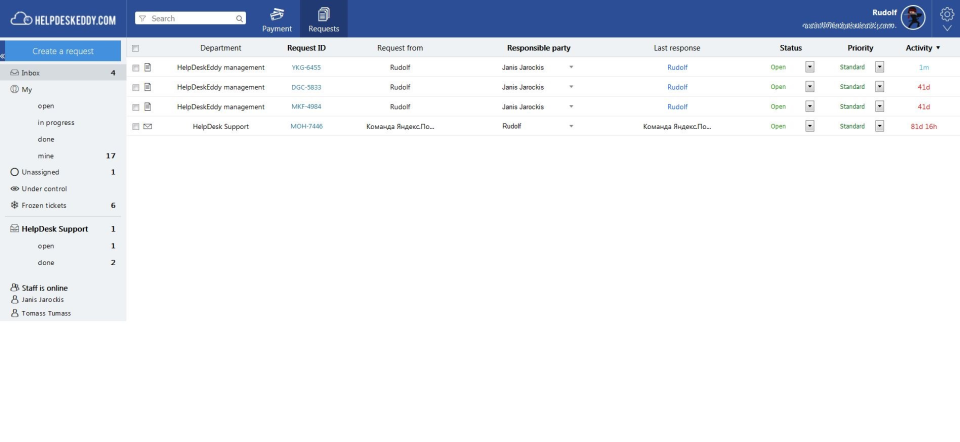Open the Payment section icon
This screenshot has height=442, width=960.
coord(277,14)
